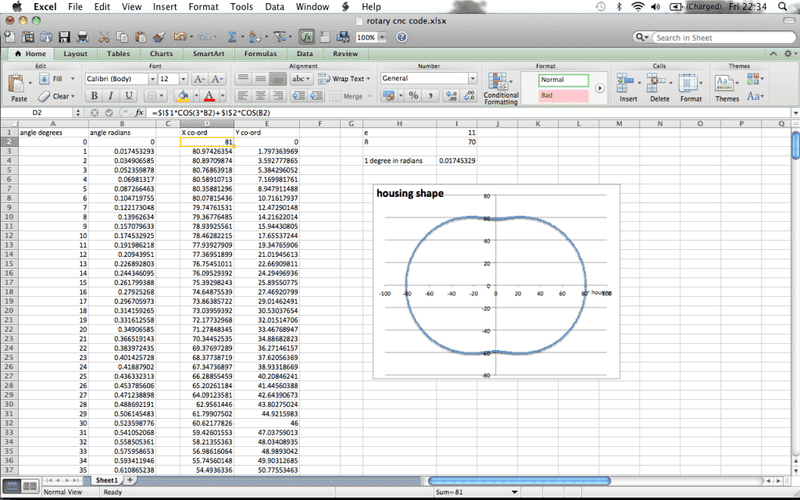The image size is (800, 500).
Task: Toggle Bold formatting button
Action: click(92, 97)
